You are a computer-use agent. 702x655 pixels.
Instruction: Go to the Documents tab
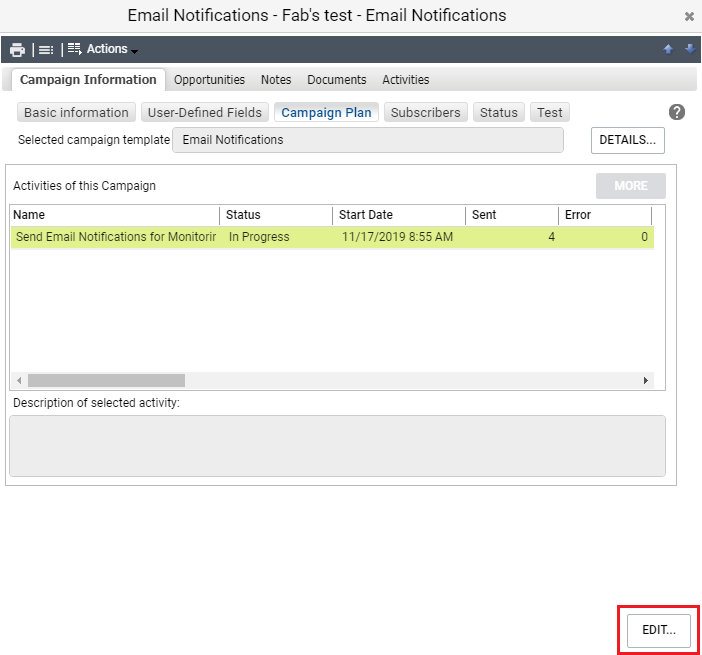(x=336, y=80)
